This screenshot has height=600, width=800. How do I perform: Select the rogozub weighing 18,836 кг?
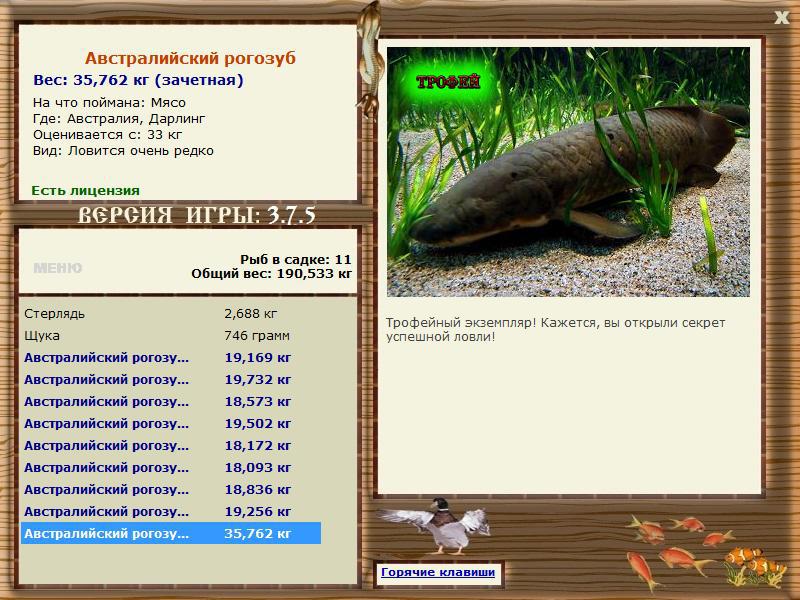[171, 489]
